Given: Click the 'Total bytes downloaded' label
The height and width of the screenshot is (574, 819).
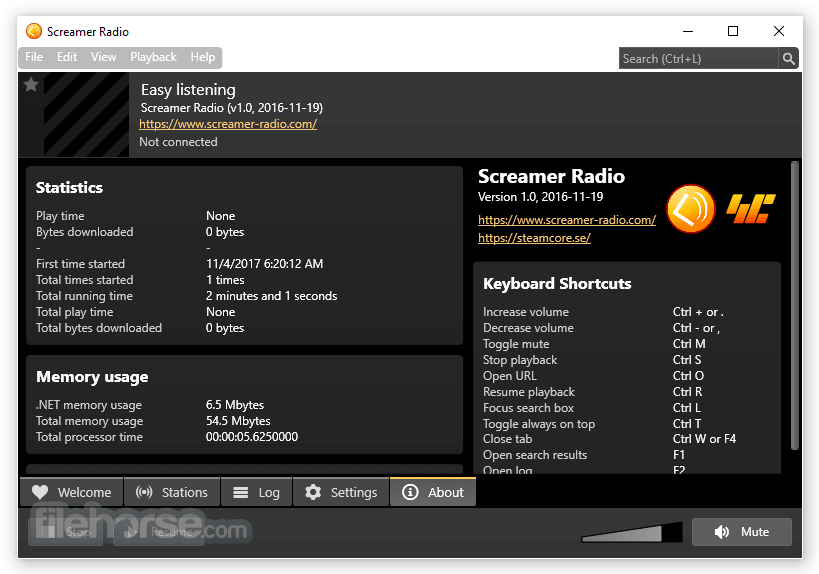Looking at the screenshot, I should point(99,328).
